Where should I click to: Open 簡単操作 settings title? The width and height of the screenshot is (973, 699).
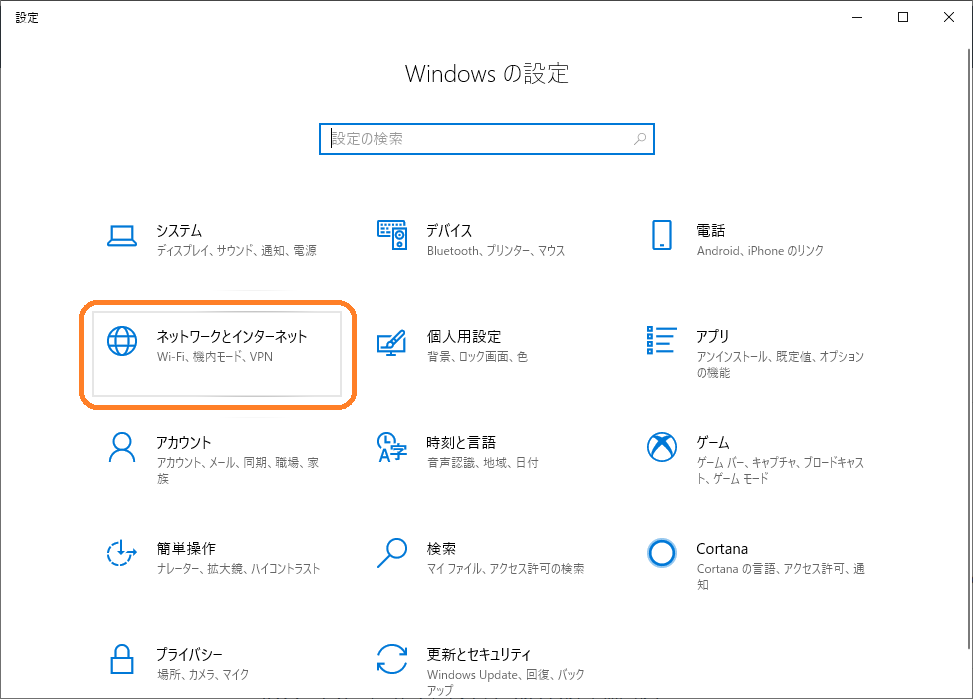pyautogui.click(x=186, y=549)
